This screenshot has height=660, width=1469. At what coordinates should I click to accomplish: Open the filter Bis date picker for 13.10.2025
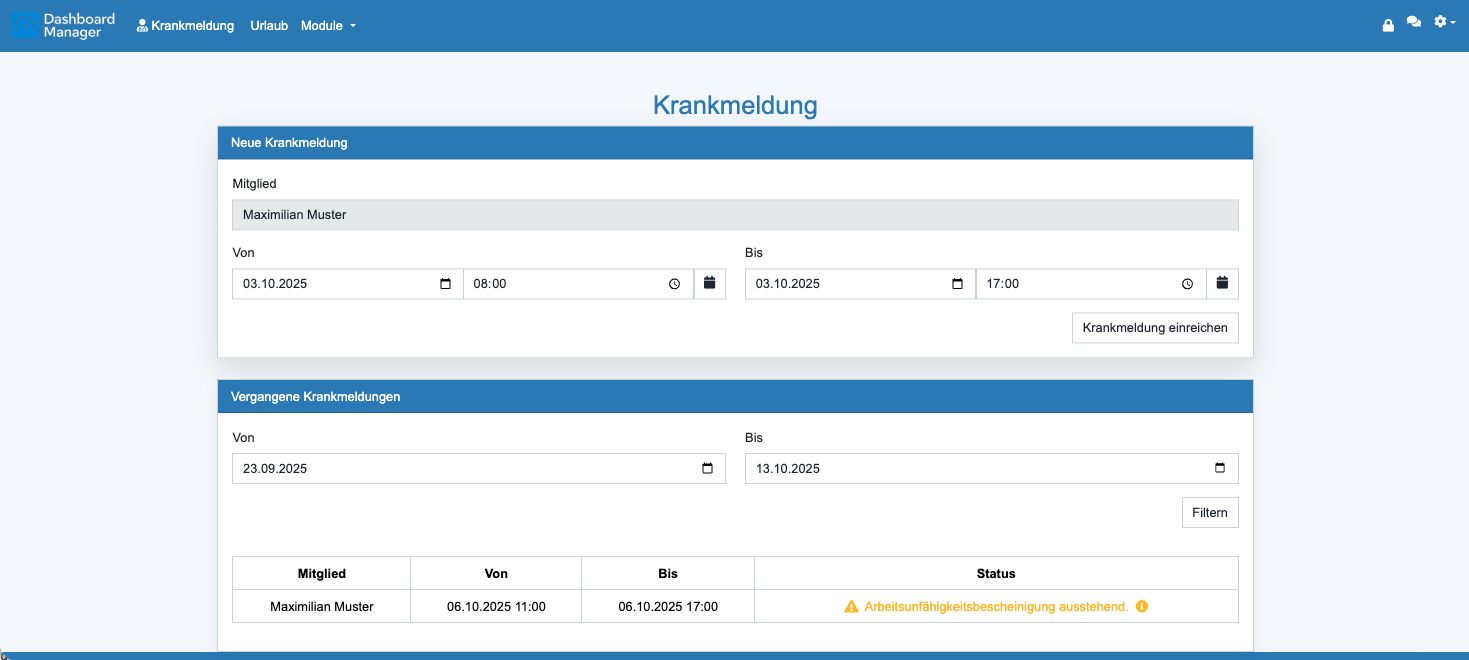pos(1219,468)
